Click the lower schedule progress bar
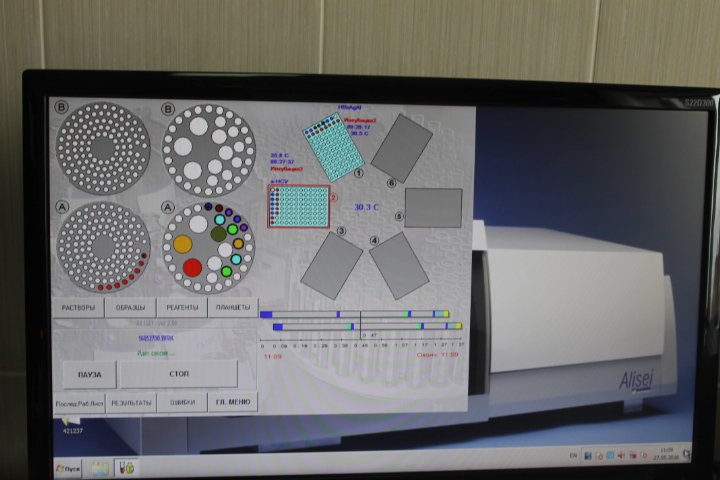This screenshot has width=720, height=480. [x=367, y=326]
